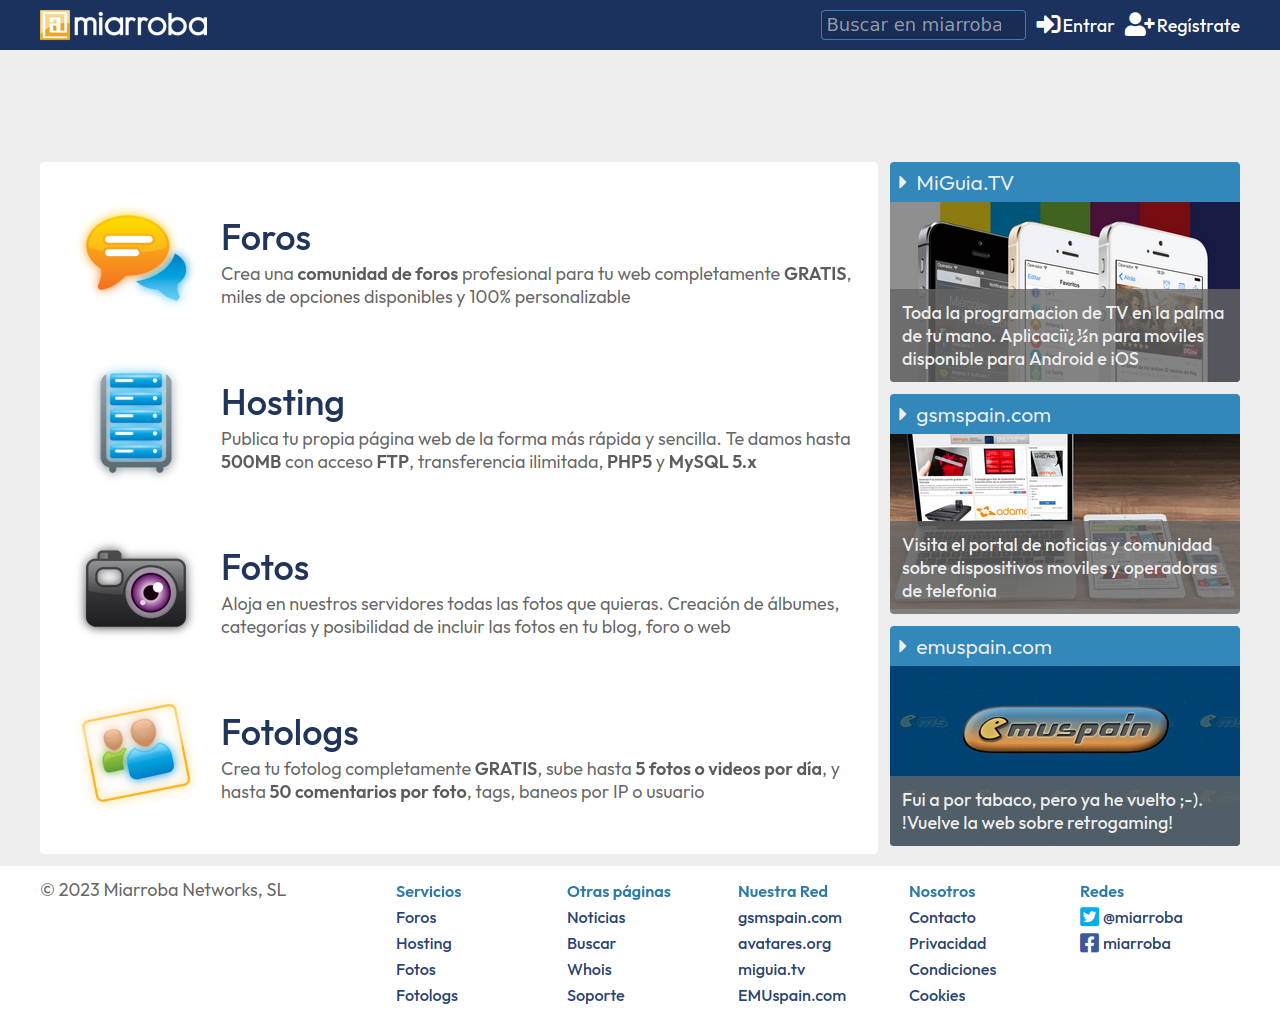The width and height of the screenshot is (1280, 1024).
Task: Open the Facebook icon beside miarroba
Action: [1089, 943]
